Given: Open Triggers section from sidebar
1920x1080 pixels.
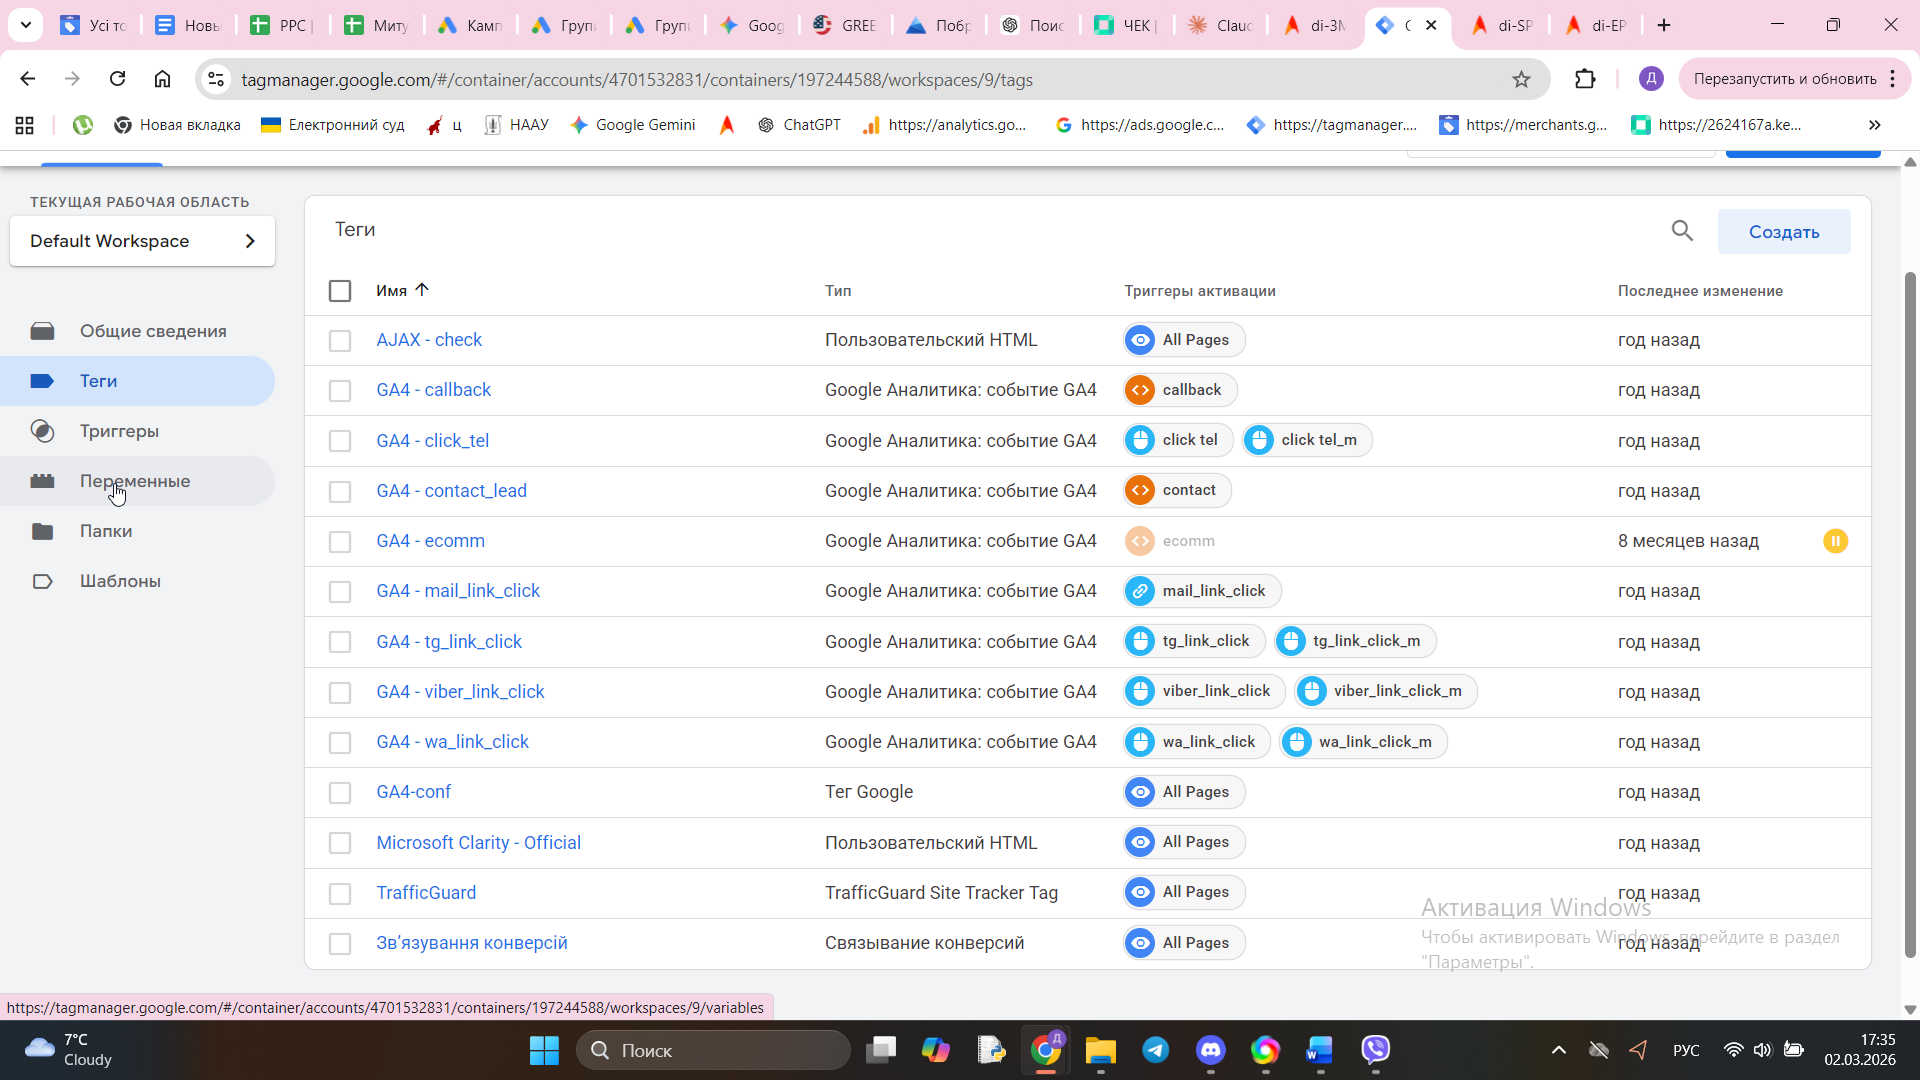Looking at the screenshot, I should coord(119,431).
